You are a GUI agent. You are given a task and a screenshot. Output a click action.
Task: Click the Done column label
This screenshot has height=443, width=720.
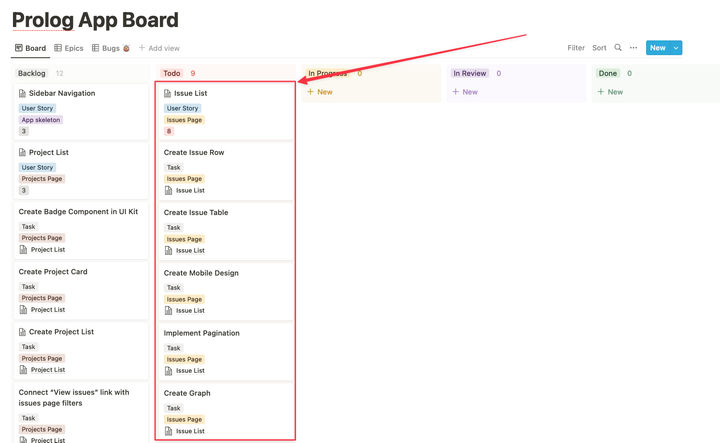[x=608, y=73]
